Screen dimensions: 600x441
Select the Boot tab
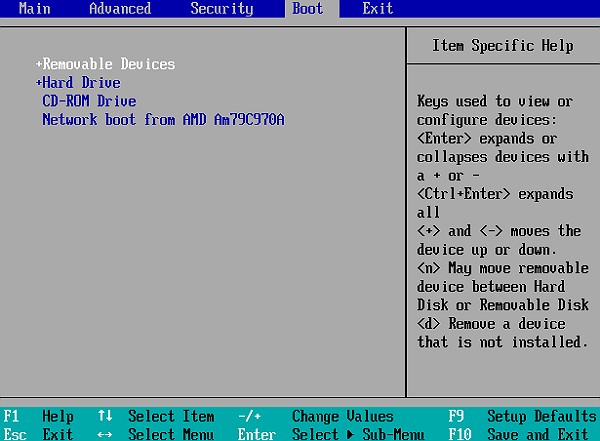(307, 8)
